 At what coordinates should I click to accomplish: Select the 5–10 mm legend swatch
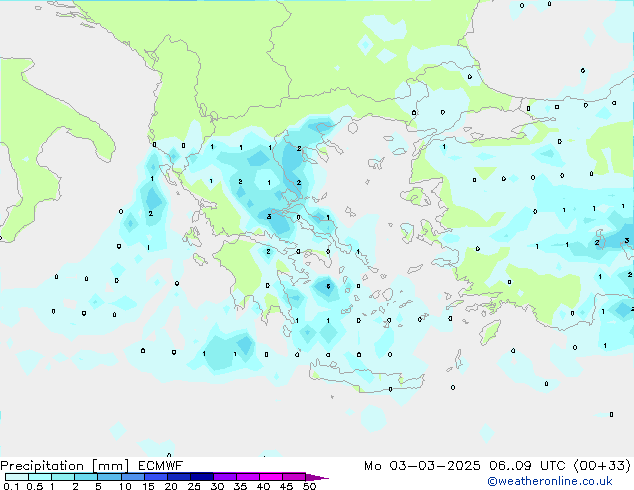click(109, 477)
